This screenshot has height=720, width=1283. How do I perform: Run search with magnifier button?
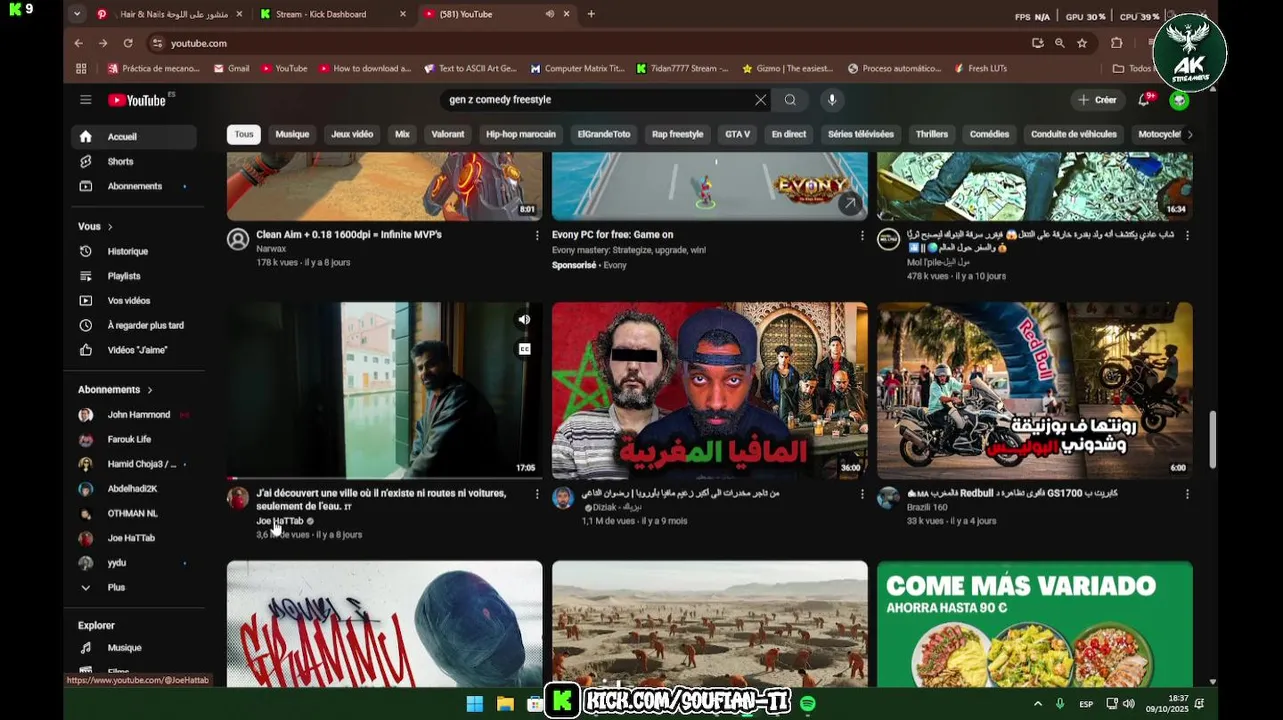point(790,100)
